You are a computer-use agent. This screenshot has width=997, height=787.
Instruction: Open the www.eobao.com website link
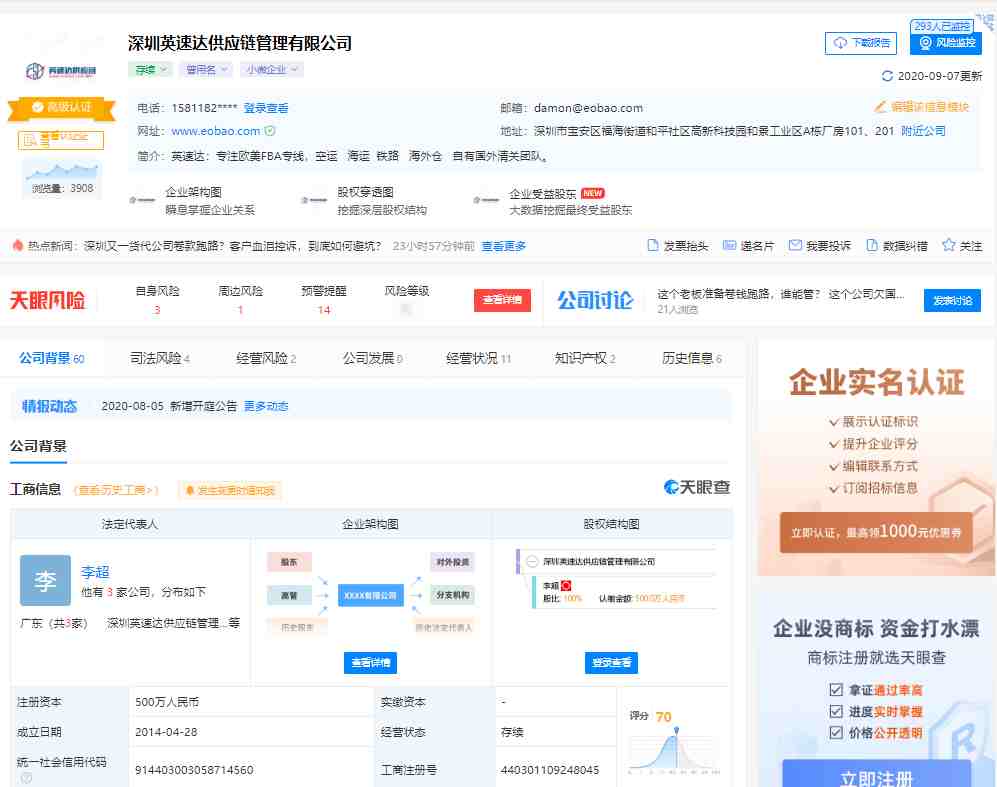(216, 131)
